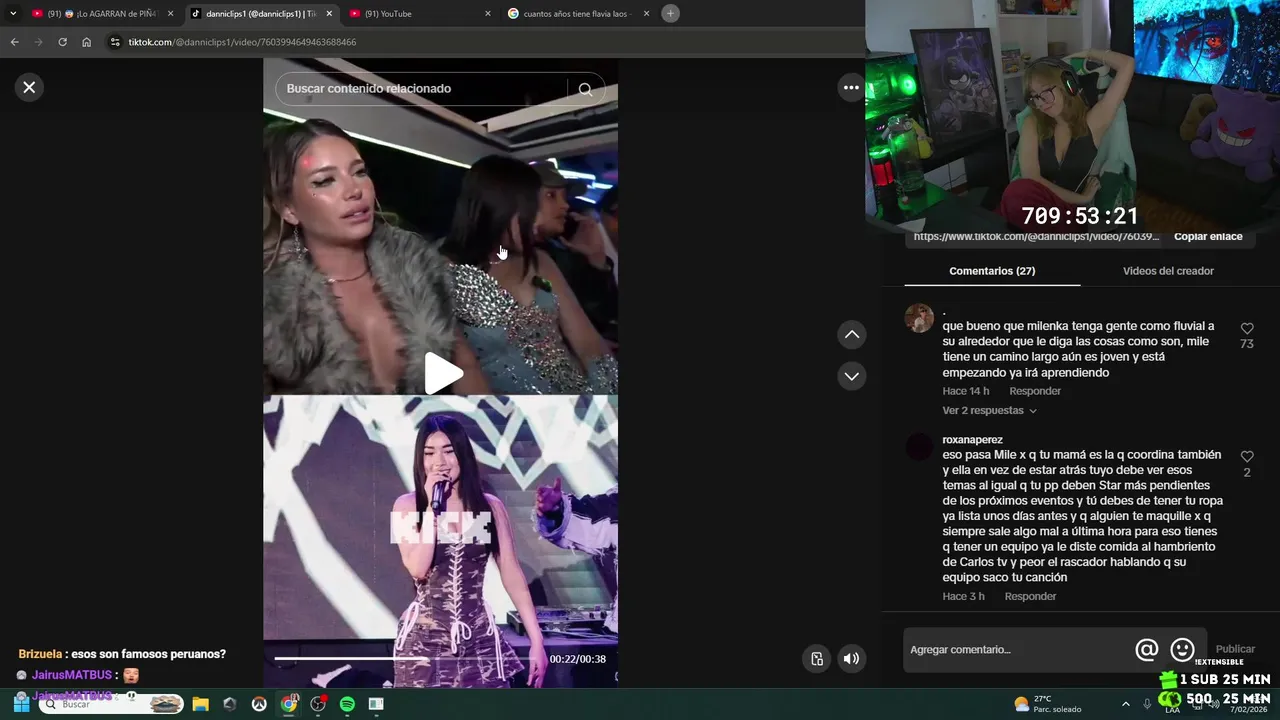Switch to Comentarios (27) tab

click(992, 271)
